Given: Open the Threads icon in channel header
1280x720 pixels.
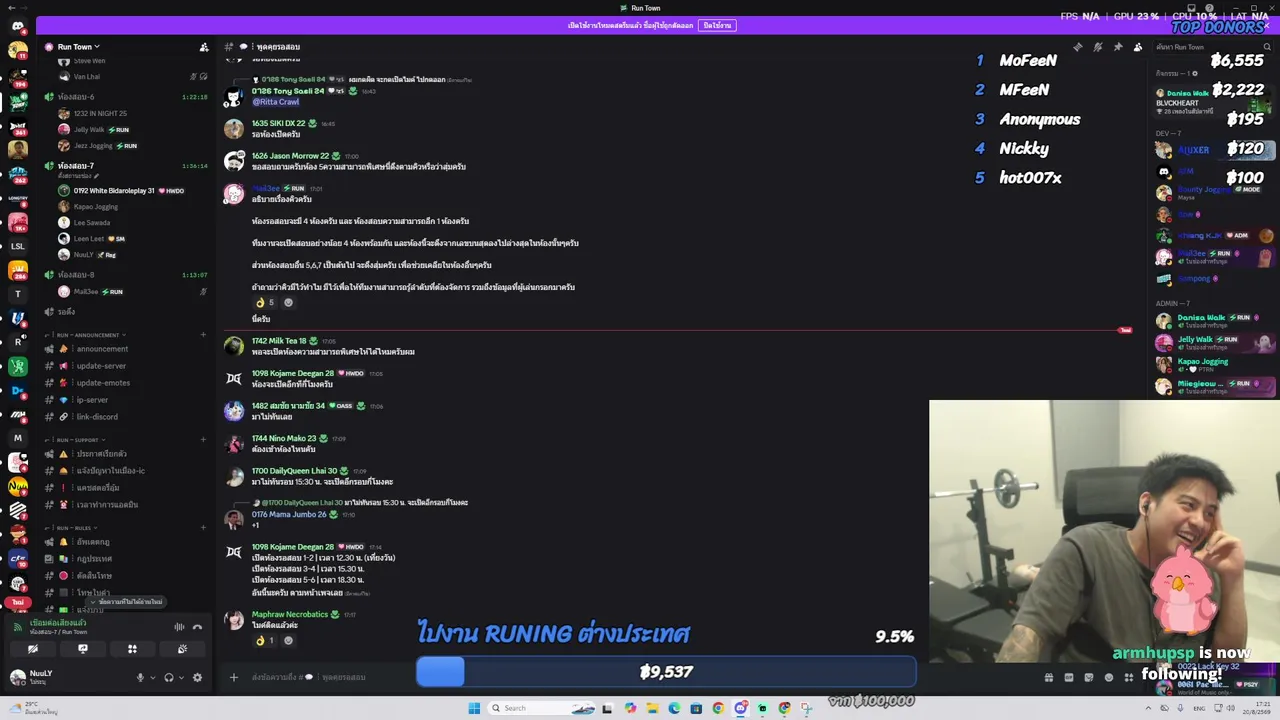Looking at the screenshot, I should [1077, 47].
